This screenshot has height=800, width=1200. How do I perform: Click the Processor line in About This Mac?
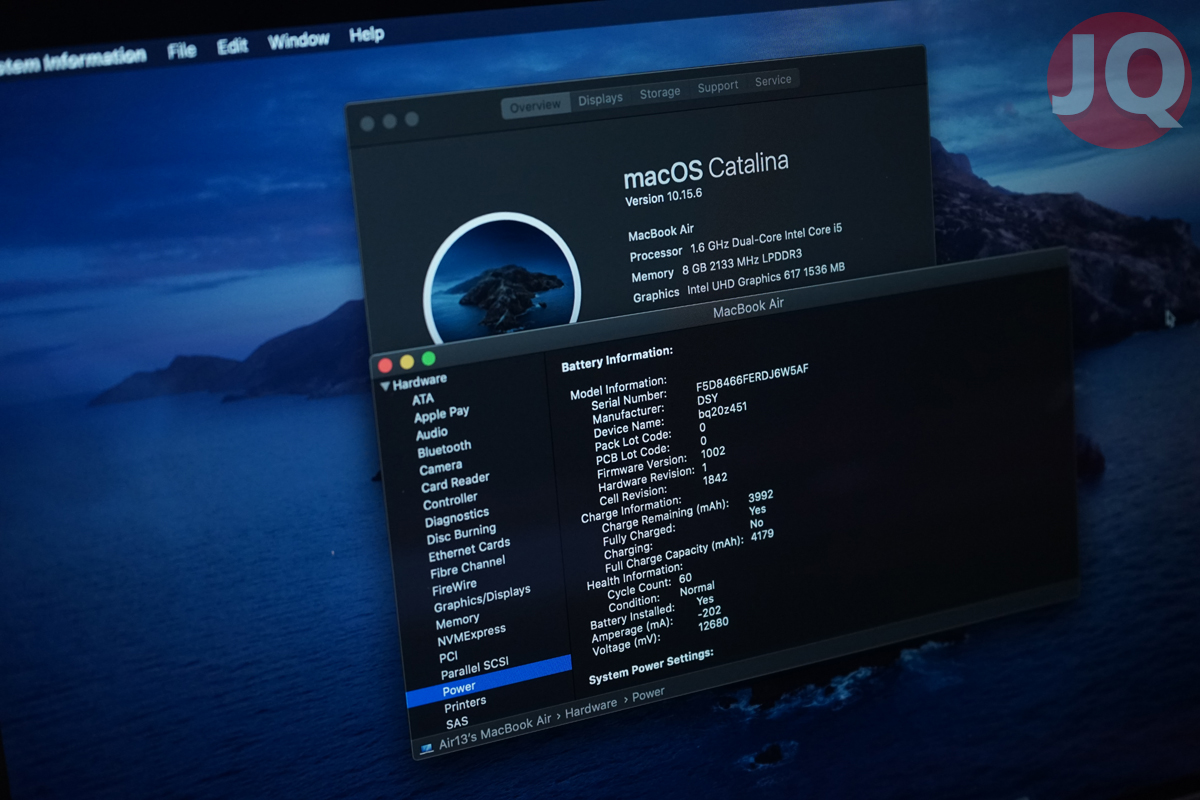[x=736, y=241]
